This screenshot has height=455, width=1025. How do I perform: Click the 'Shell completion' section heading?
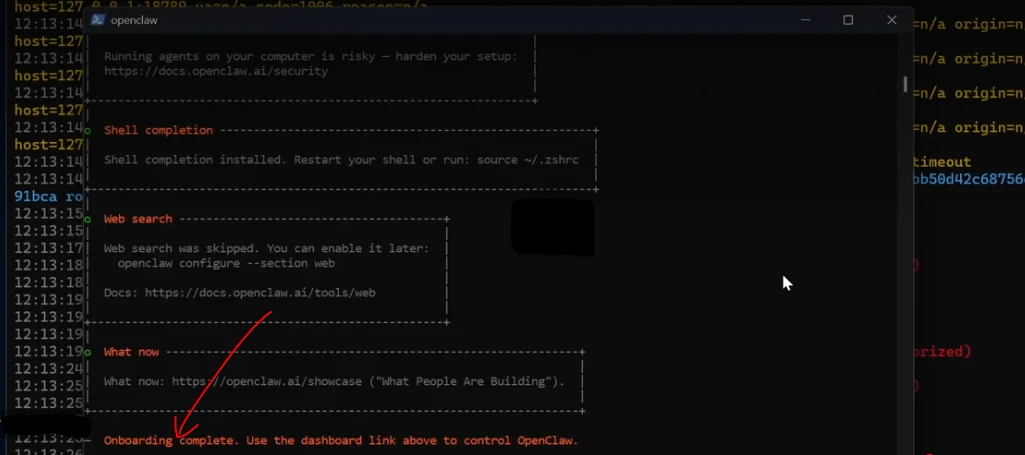158,130
